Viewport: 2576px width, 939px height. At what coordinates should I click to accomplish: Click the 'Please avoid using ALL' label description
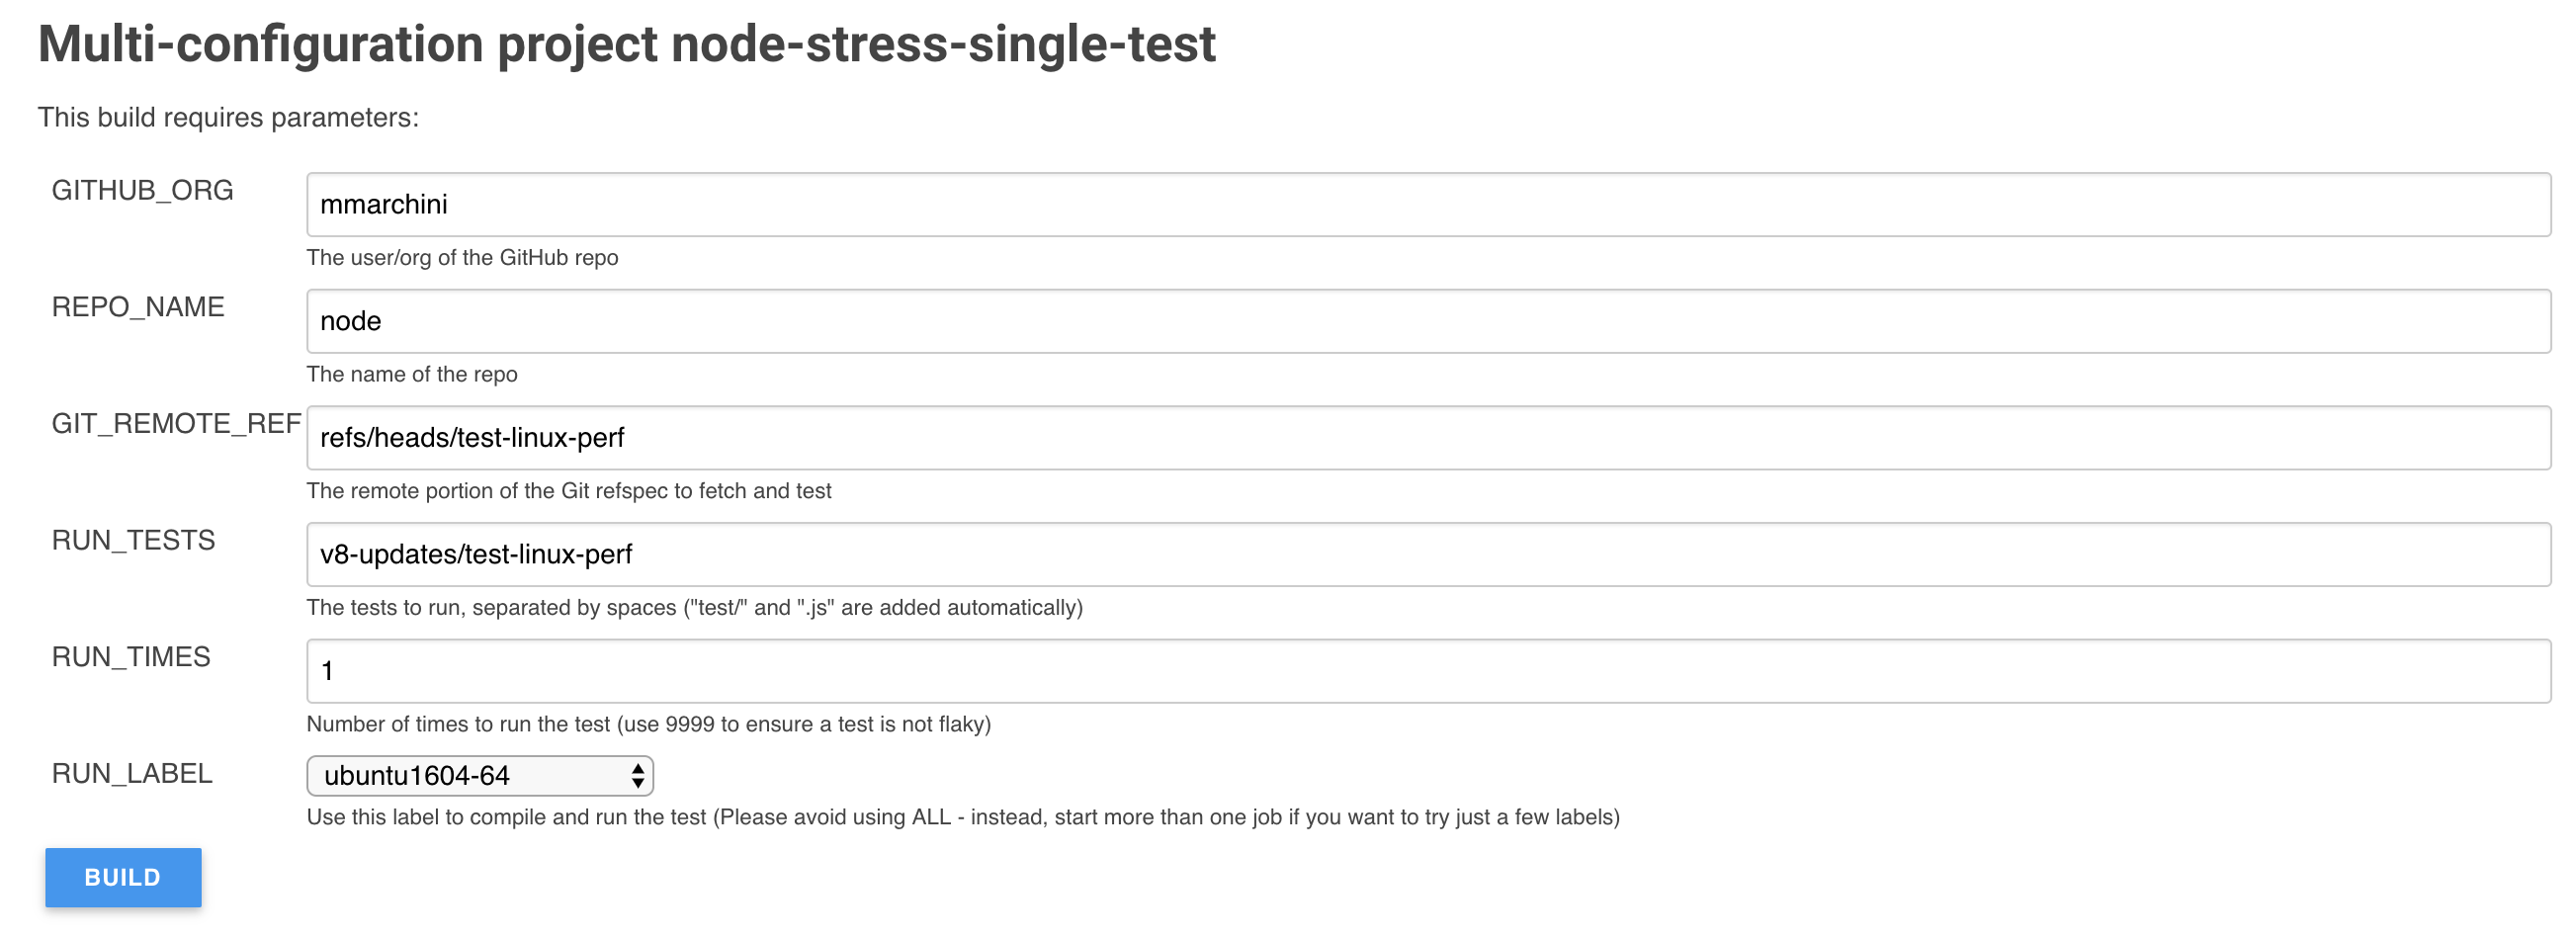tap(963, 817)
